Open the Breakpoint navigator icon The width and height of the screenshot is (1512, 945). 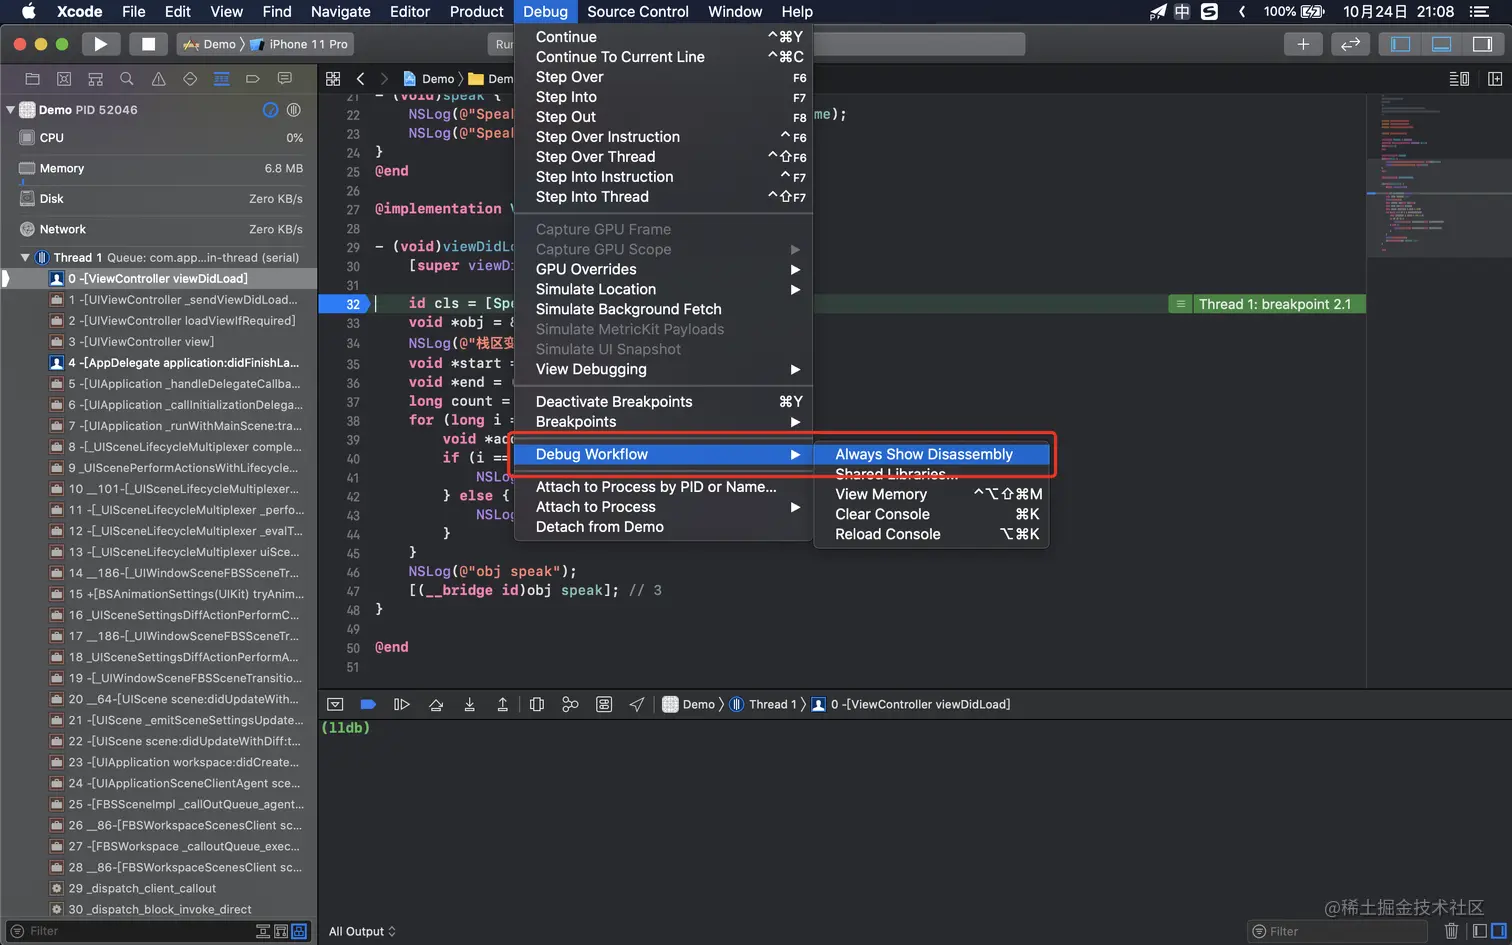[x=253, y=79]
